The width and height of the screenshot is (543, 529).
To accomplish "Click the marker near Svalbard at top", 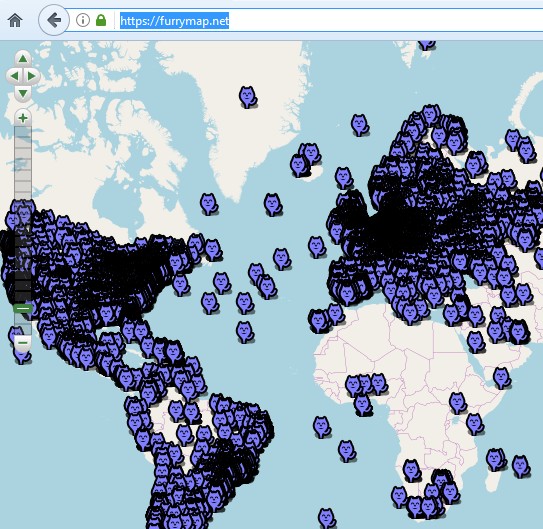I will tap(427, 45).
